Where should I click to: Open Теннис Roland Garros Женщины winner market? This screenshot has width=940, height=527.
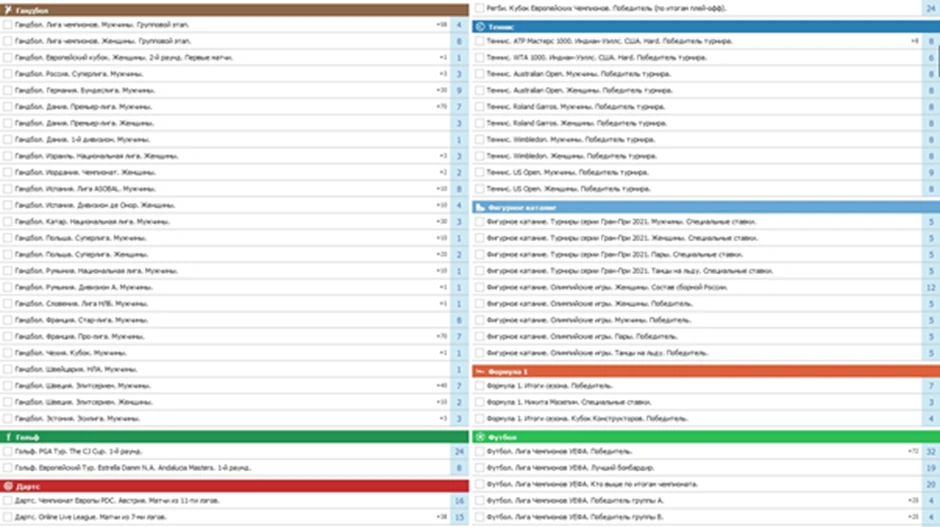point(577,123)
